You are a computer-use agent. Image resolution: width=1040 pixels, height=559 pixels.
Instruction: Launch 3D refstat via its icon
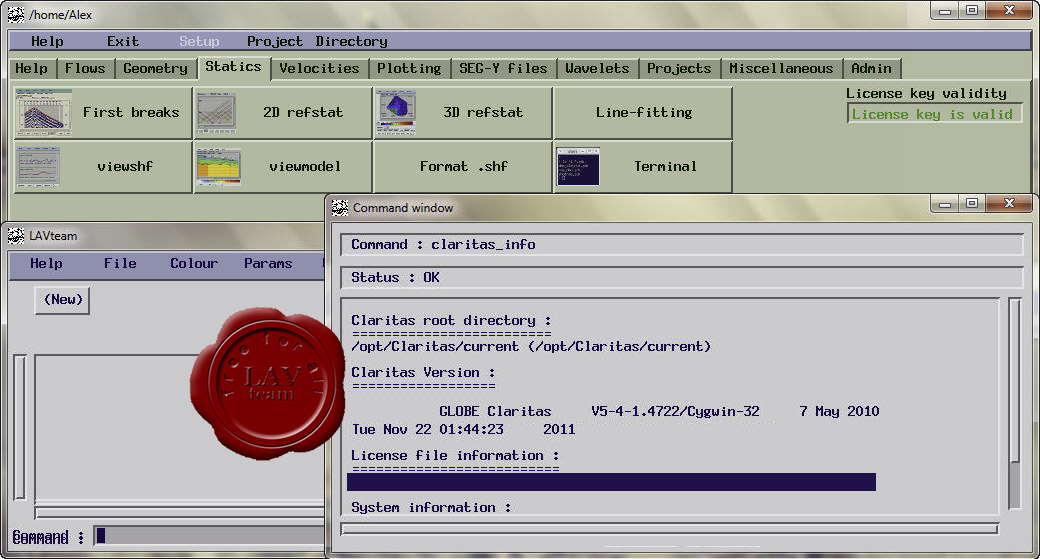coord(396,113)
